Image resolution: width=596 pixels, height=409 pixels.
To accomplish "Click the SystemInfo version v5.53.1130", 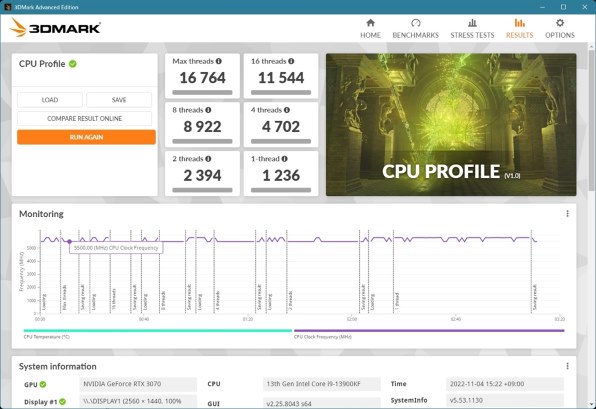I will point(505,401).
